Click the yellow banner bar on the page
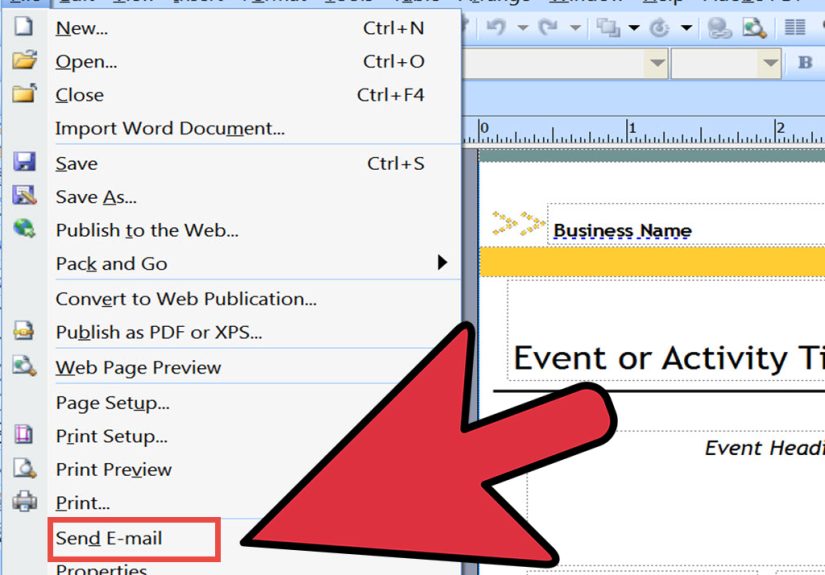Image resolution: width=825 pixels, height=575 pixels. click(652, 261)
